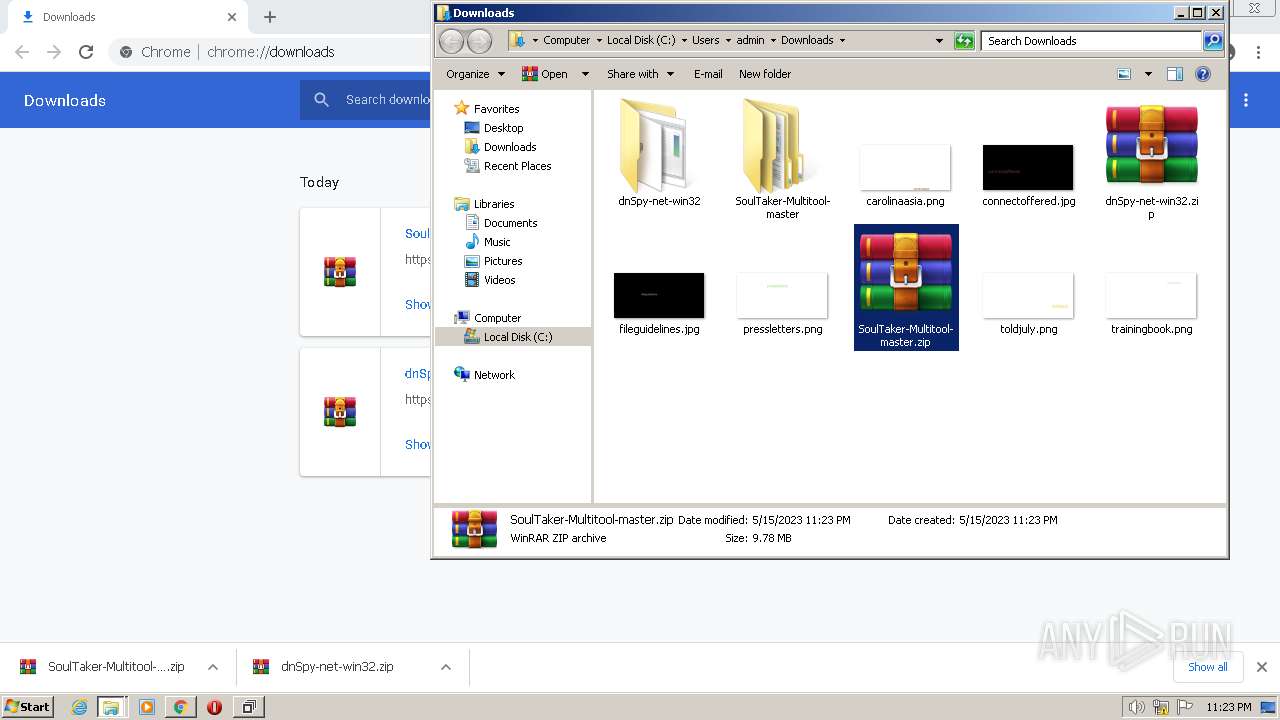Open Chrome Downloads three-dot menu

click(x=1246, y=100)
